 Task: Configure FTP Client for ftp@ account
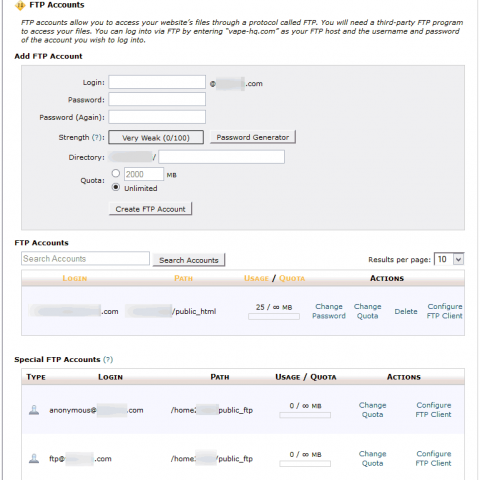tap(433, 458)
